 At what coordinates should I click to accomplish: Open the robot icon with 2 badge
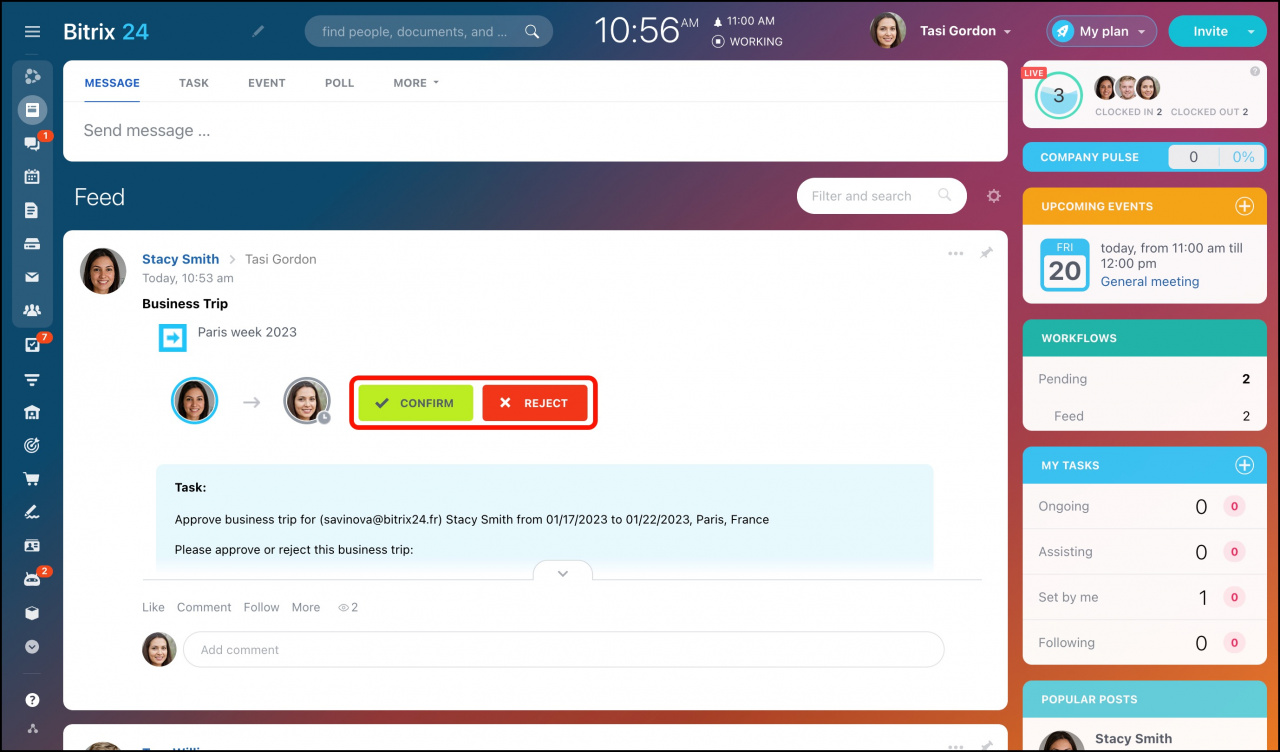pos(32,579)
